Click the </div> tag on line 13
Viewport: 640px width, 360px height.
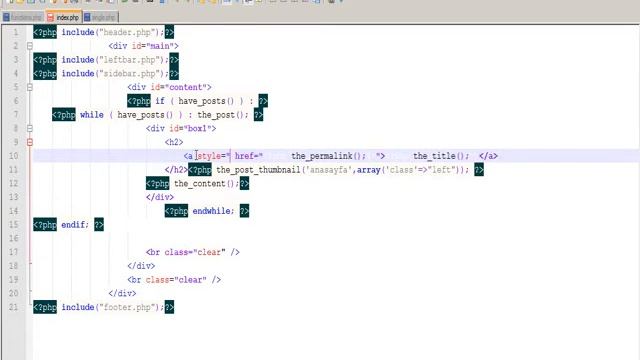(160, 197)
